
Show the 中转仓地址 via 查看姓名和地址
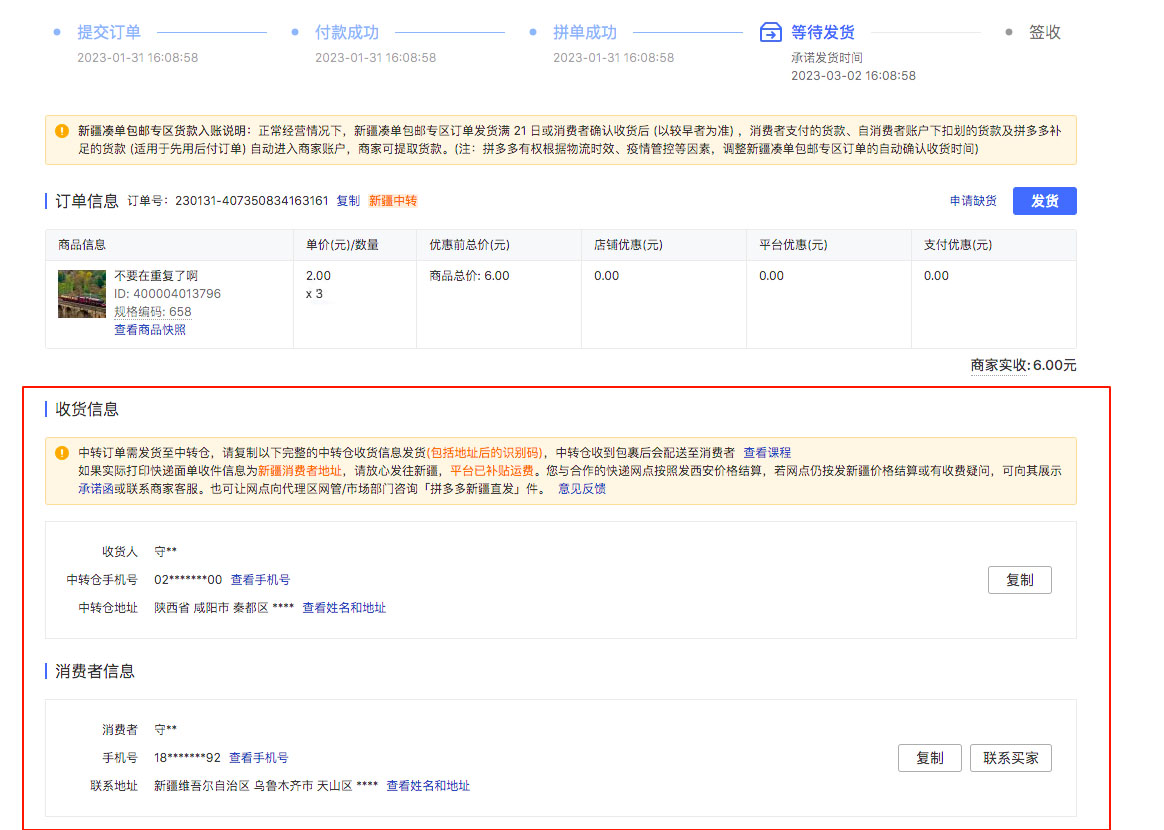[344, 608]
